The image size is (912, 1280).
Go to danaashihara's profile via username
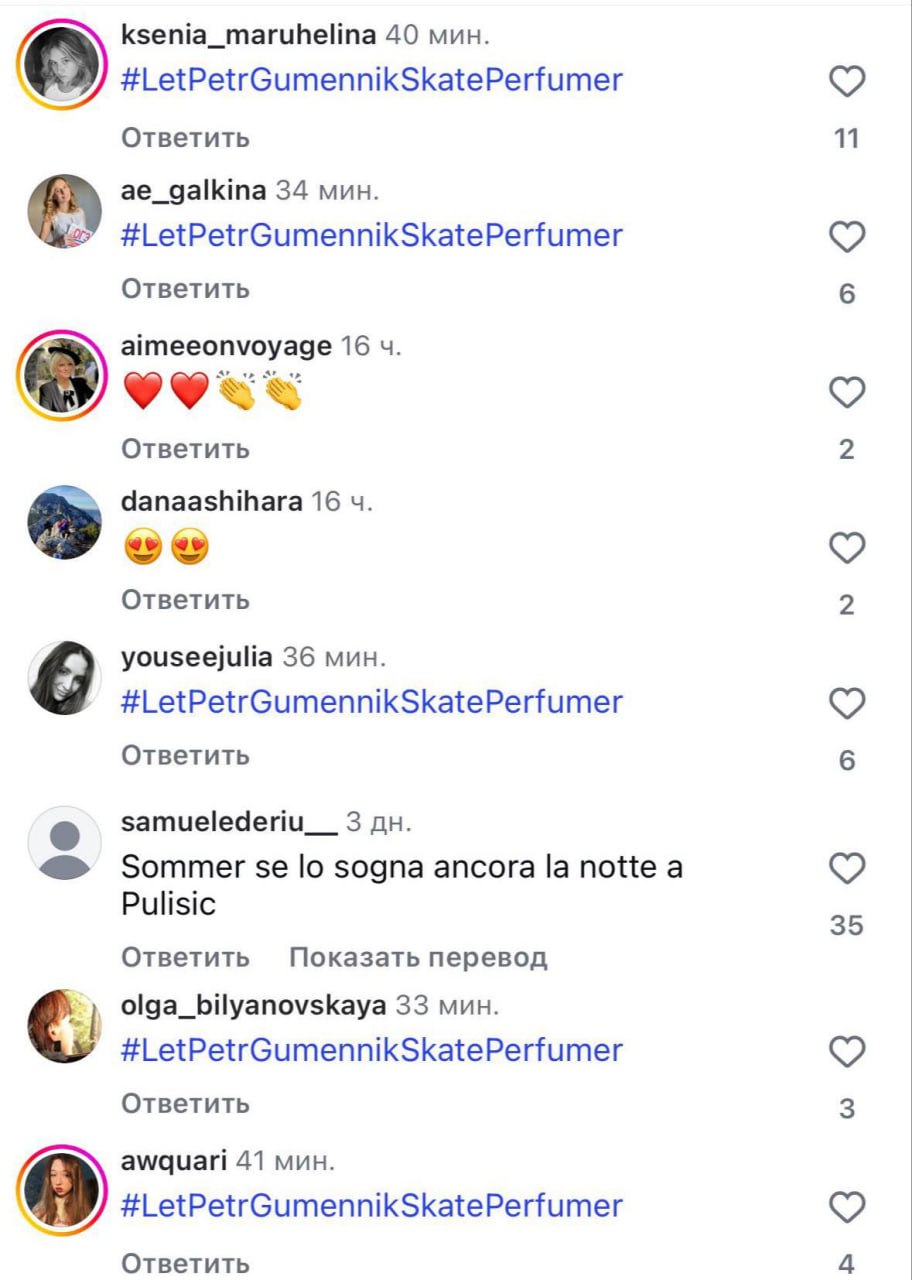[x=211, y=502]
